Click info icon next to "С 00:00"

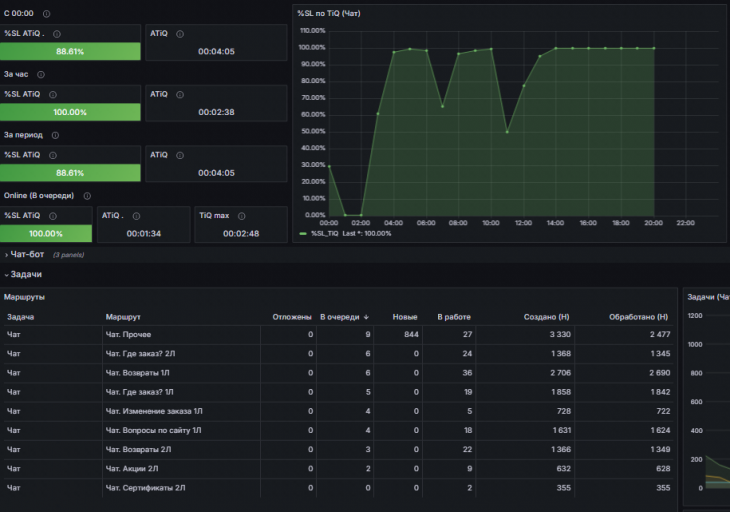point(47,14)
